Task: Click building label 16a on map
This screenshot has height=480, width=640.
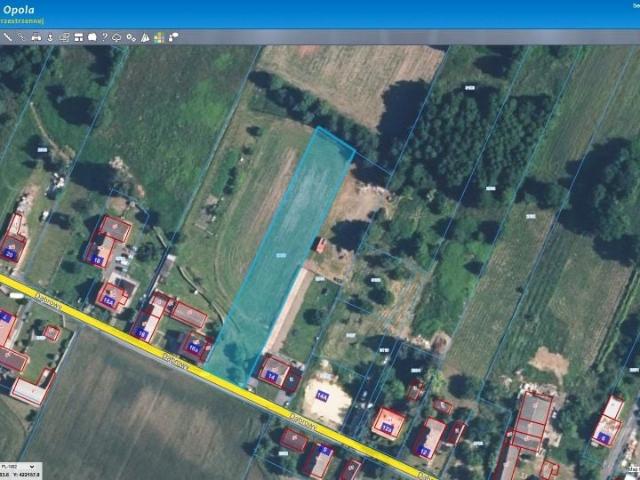Action: point(193,349)
